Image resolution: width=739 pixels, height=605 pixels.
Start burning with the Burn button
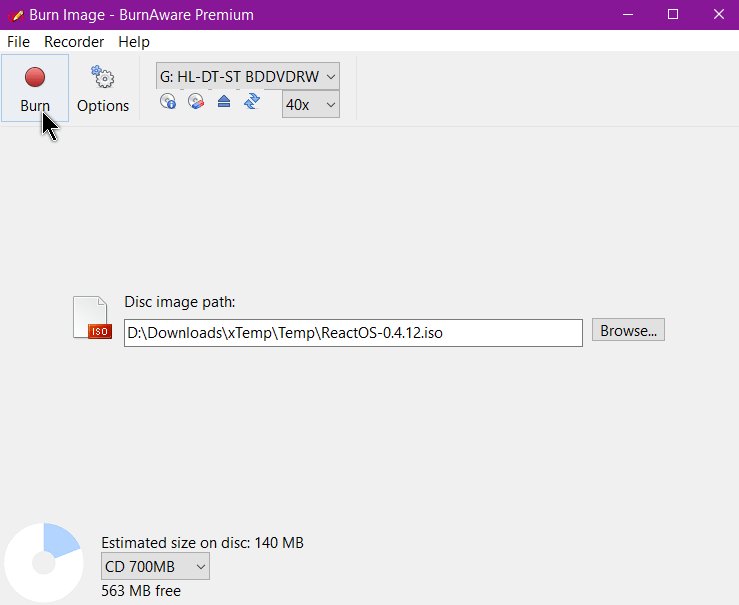point(35,88)
